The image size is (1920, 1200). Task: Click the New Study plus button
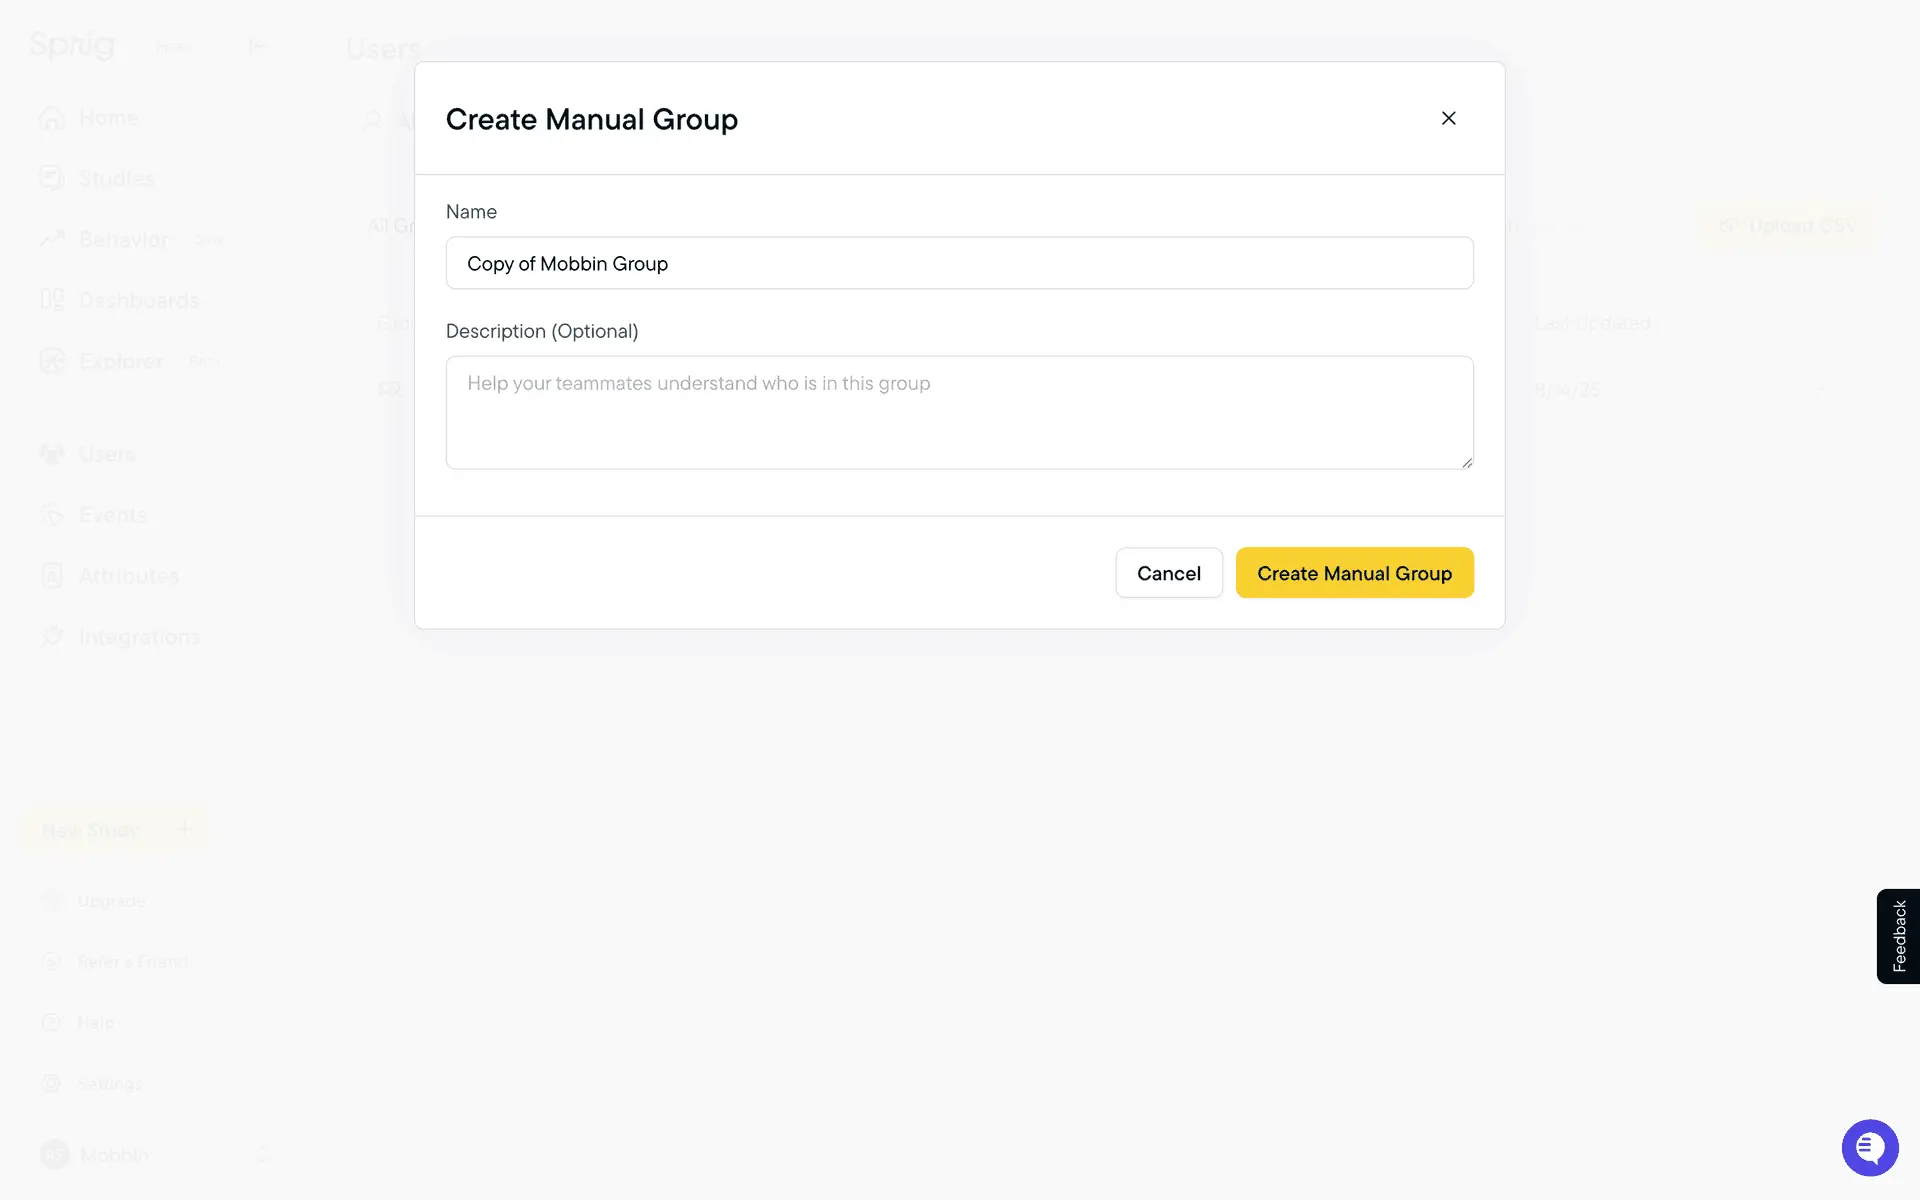click(184, 829)
